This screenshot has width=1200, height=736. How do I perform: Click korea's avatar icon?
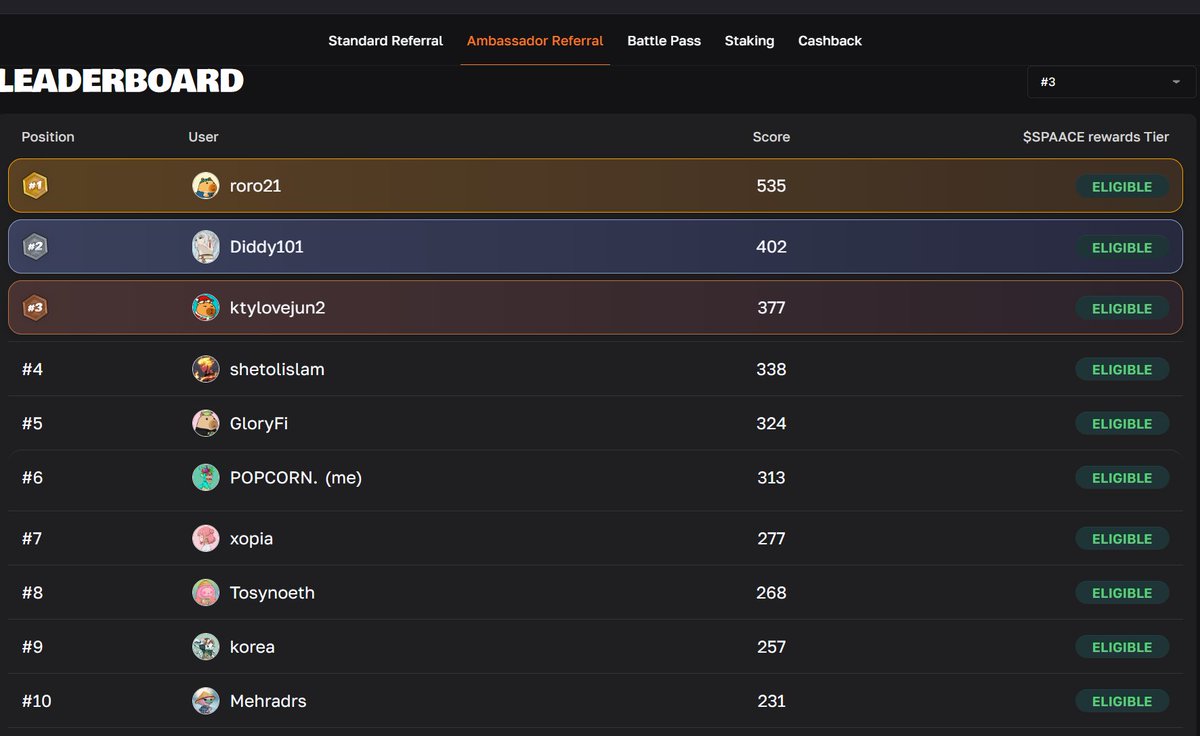[x=205, y=647]
